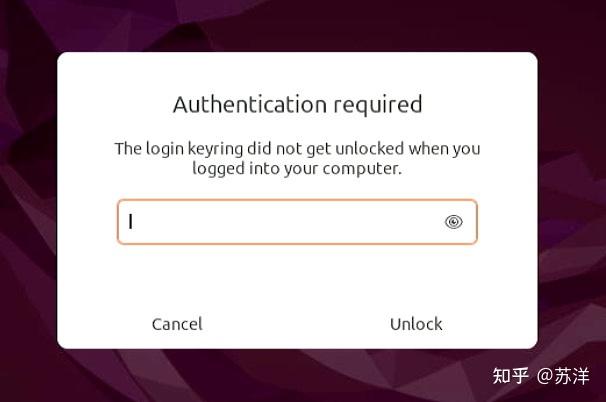Click the "logged into your computer." text line
The image size is (606, 402).
click(x=297, y=169)
